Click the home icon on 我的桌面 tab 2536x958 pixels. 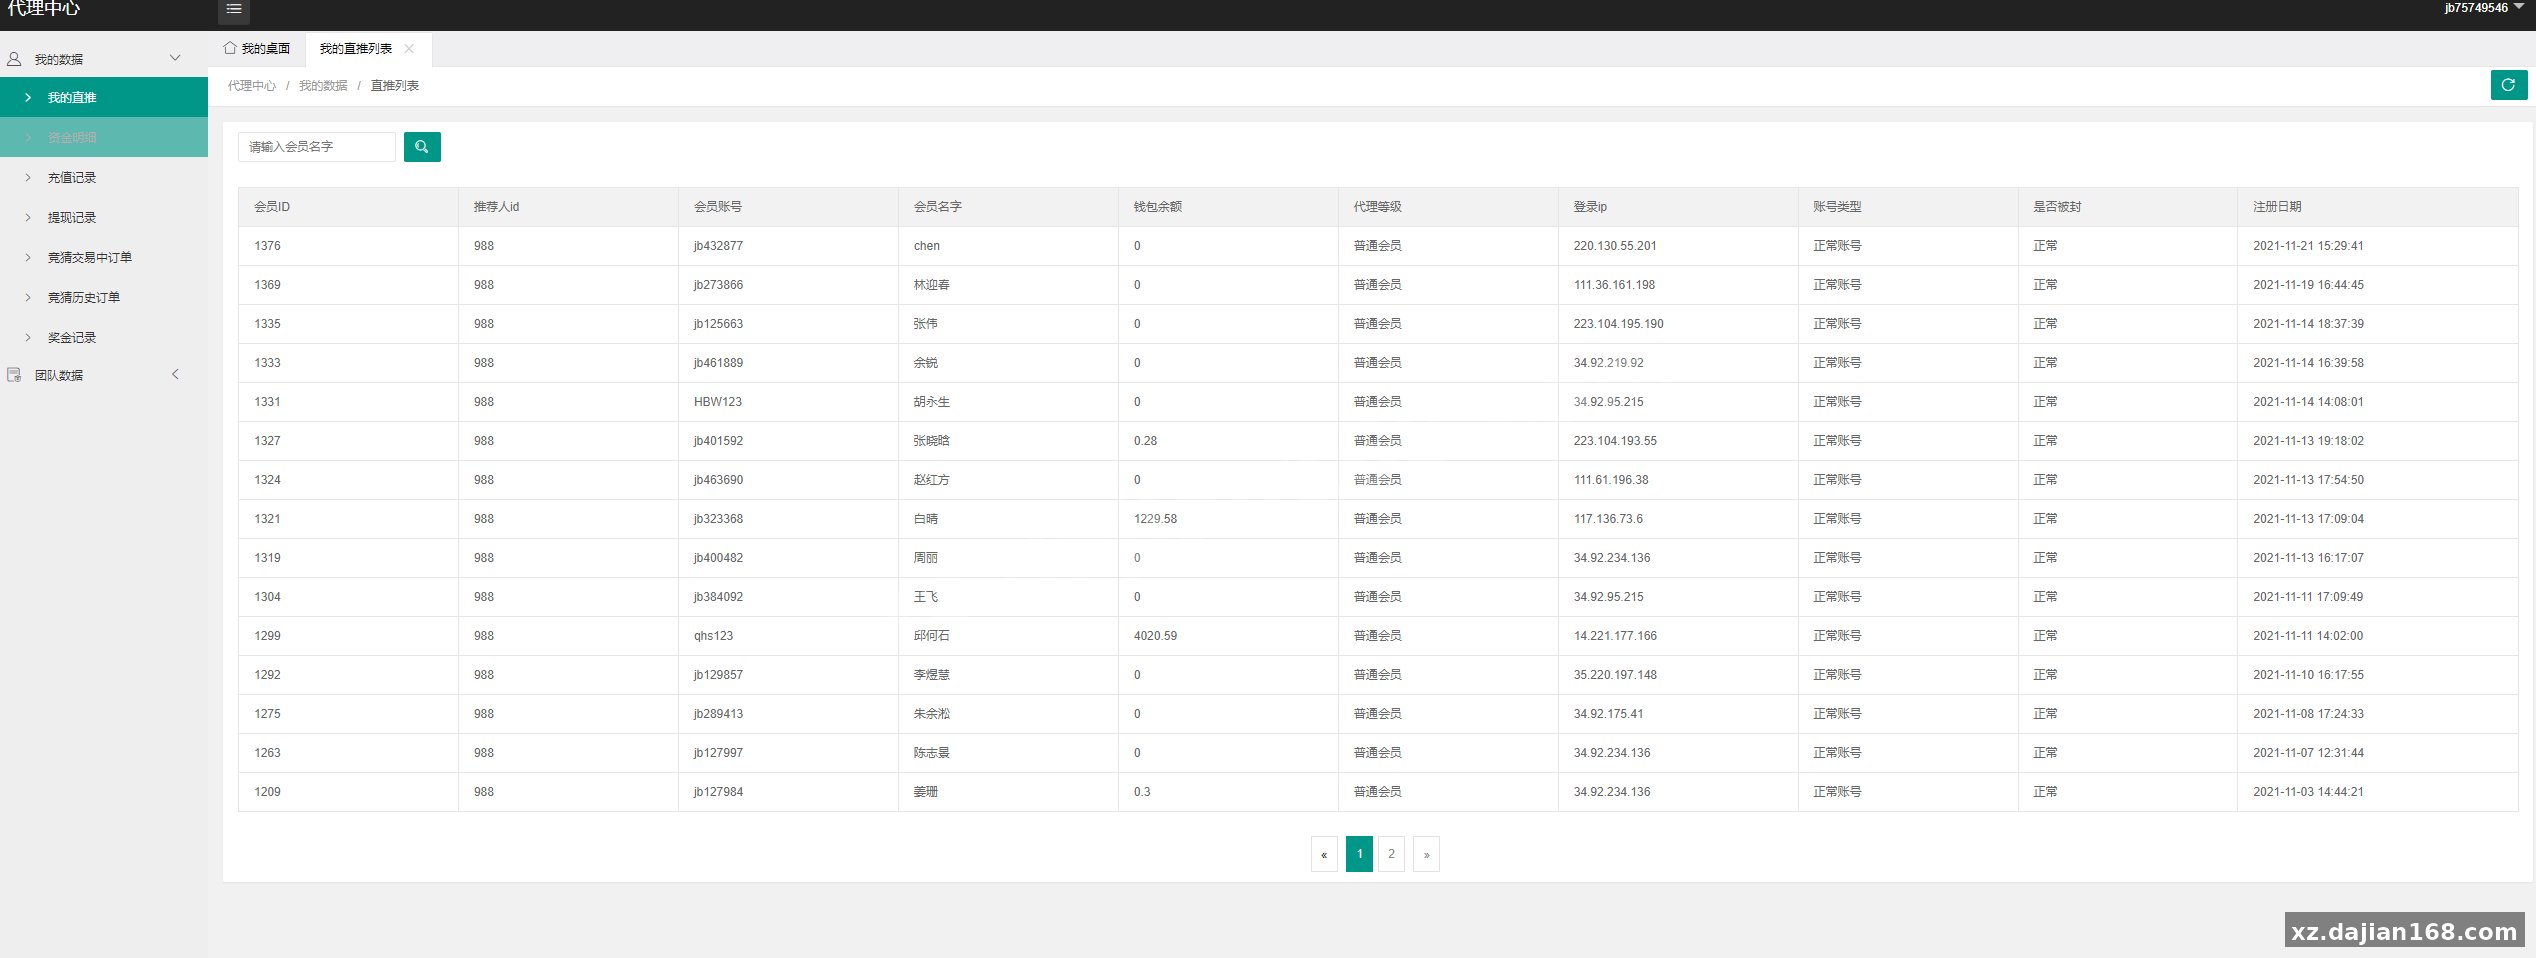(x=230, y=48)
